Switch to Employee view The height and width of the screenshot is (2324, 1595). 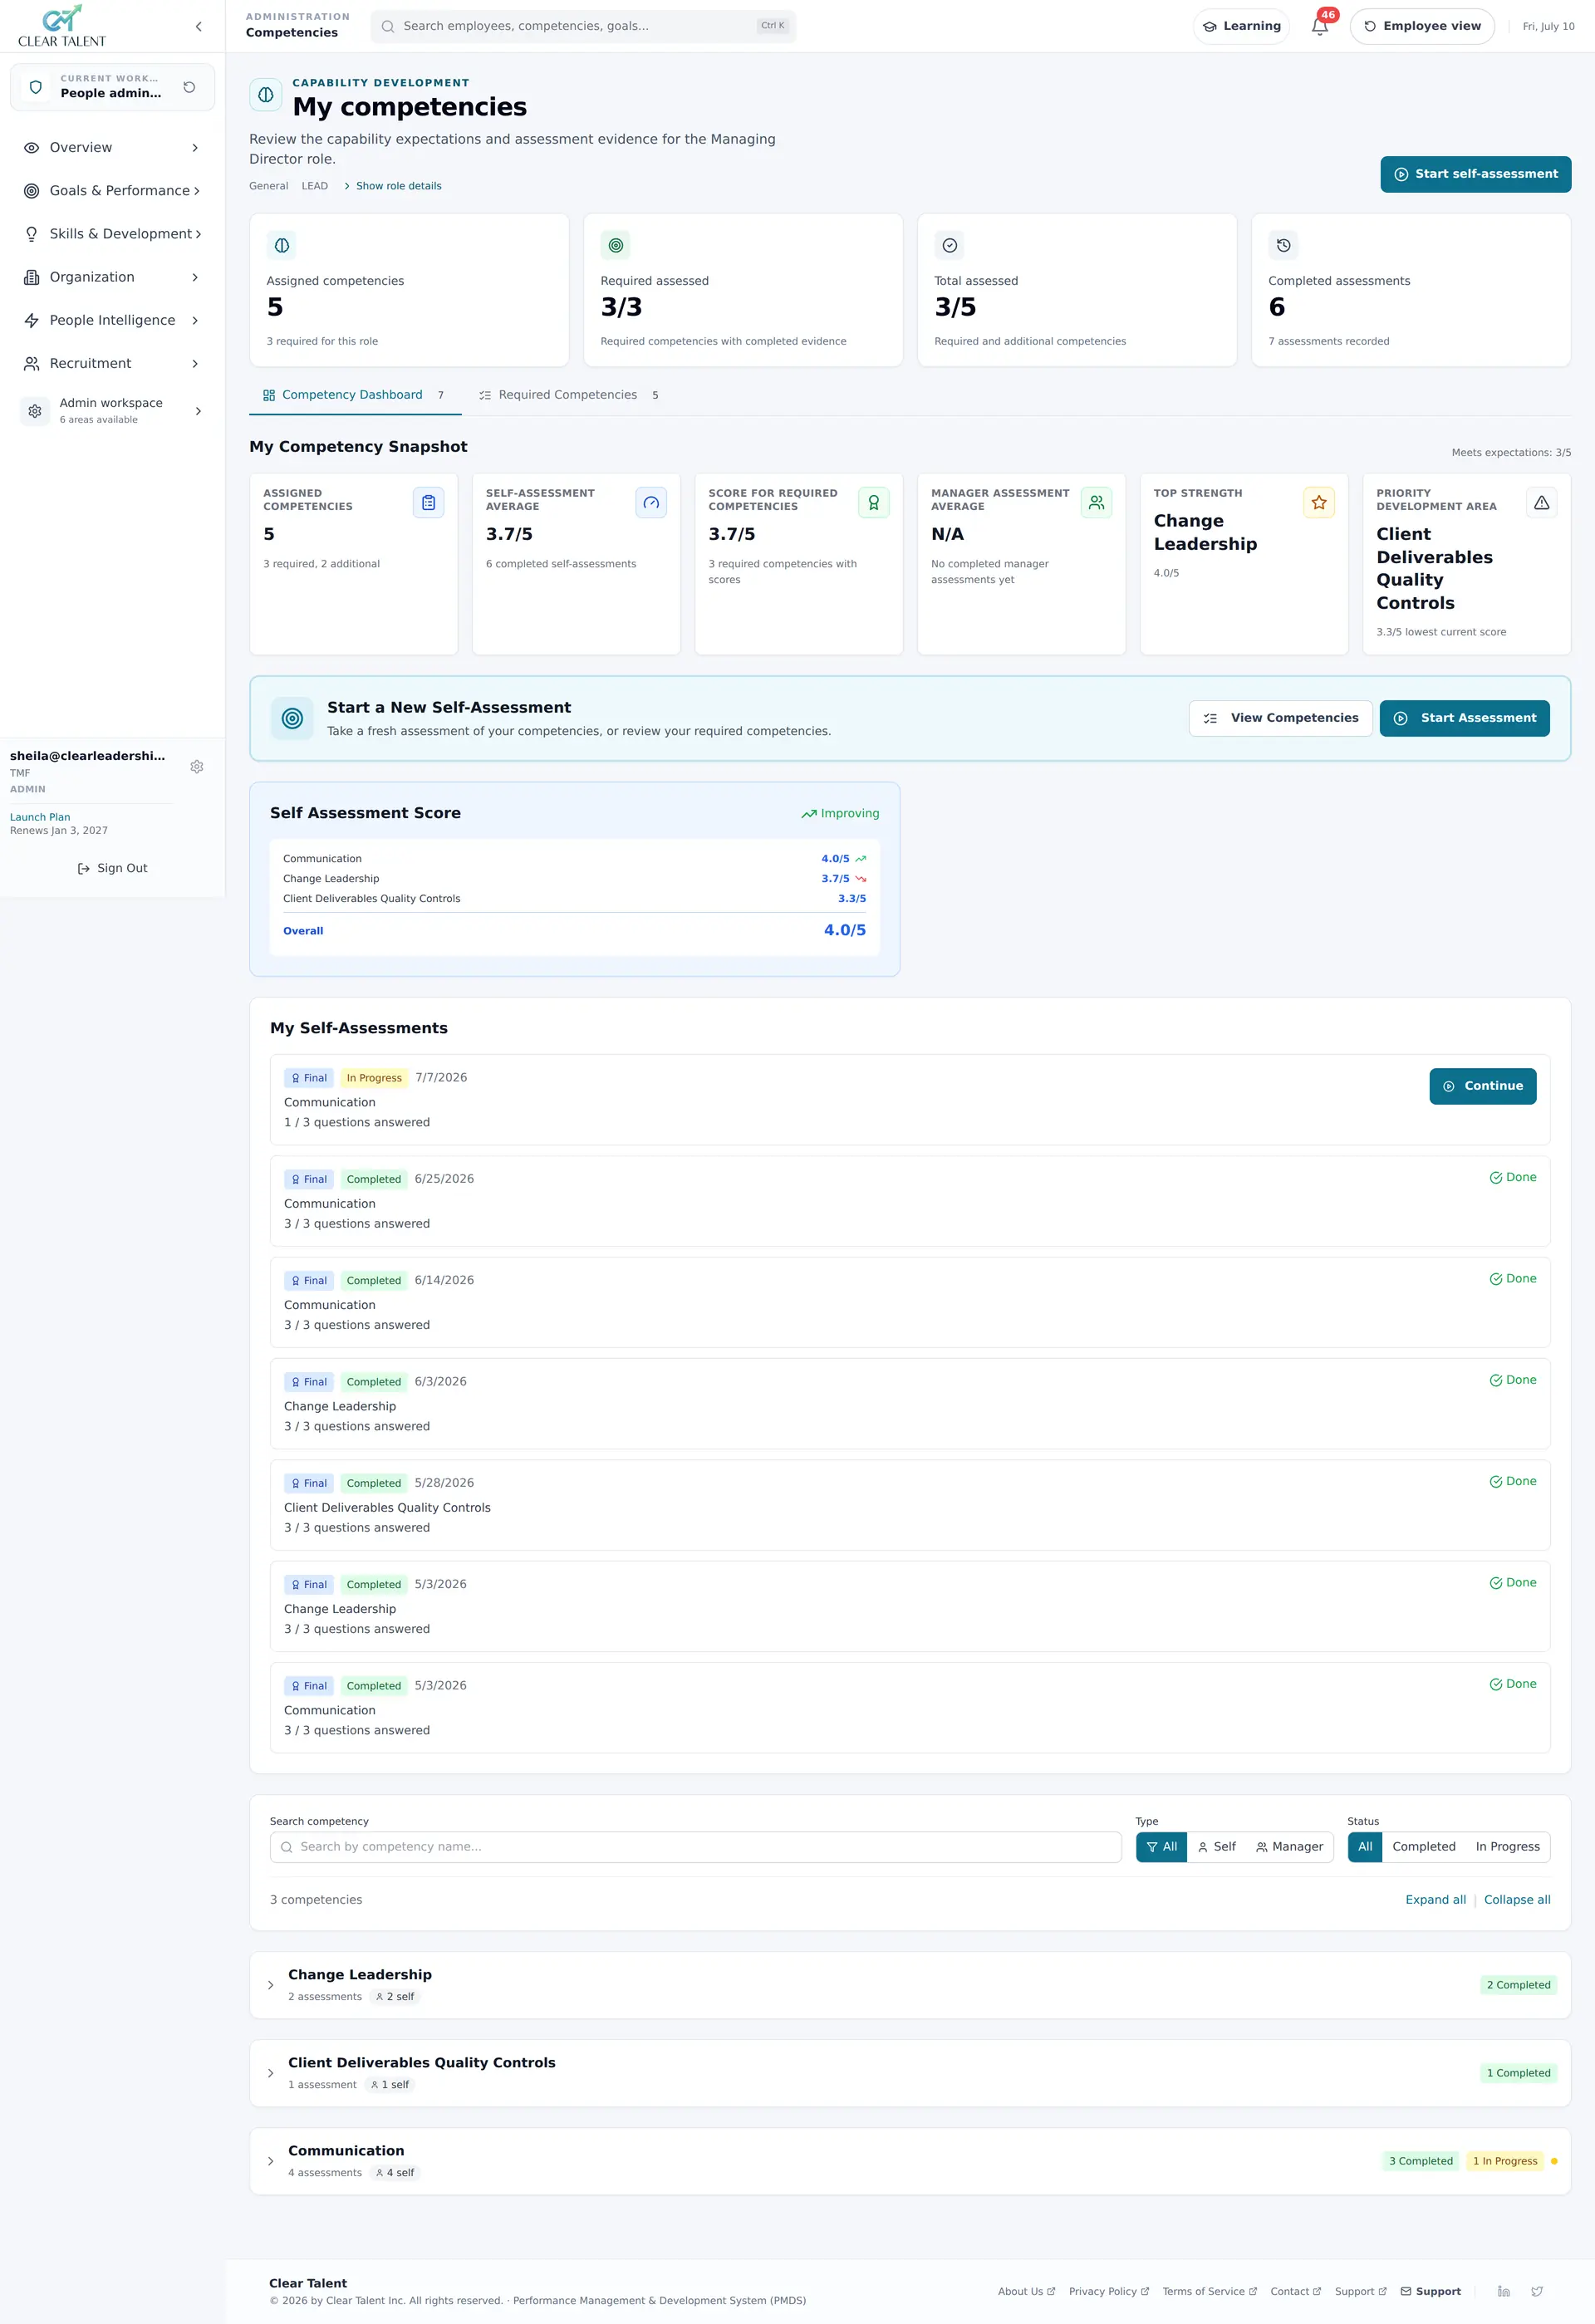tap(1422, 27)
